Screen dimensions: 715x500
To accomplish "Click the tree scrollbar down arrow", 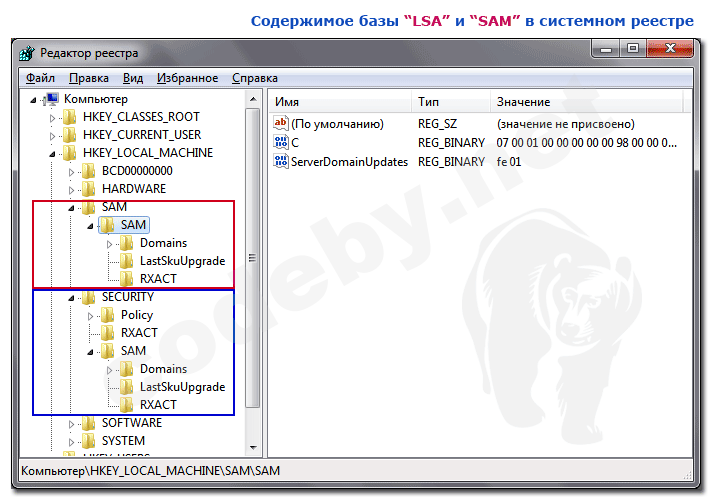I will pyautogui.click(x=253, y=448).
